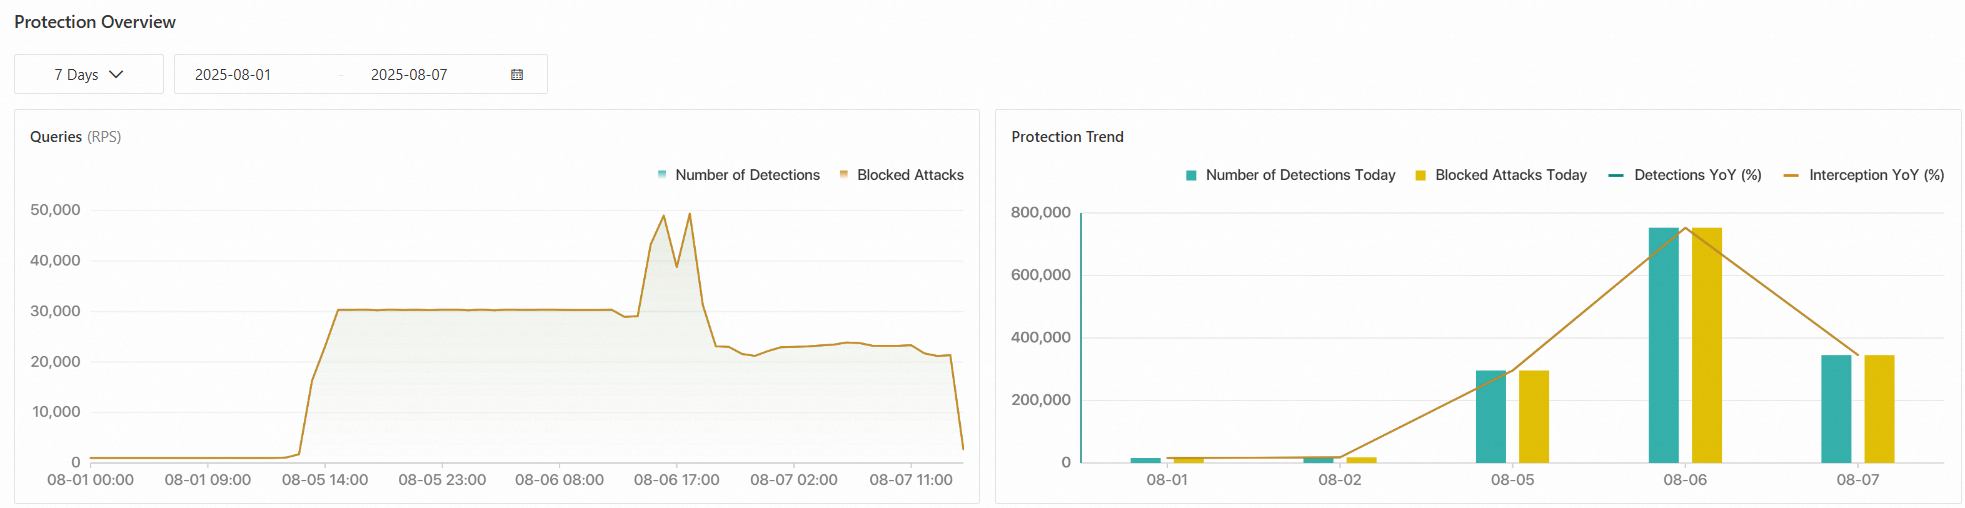Screen dimensions: 1965x508
Task: Click the yellow bar for 08-05
Action: (1534, 417)
